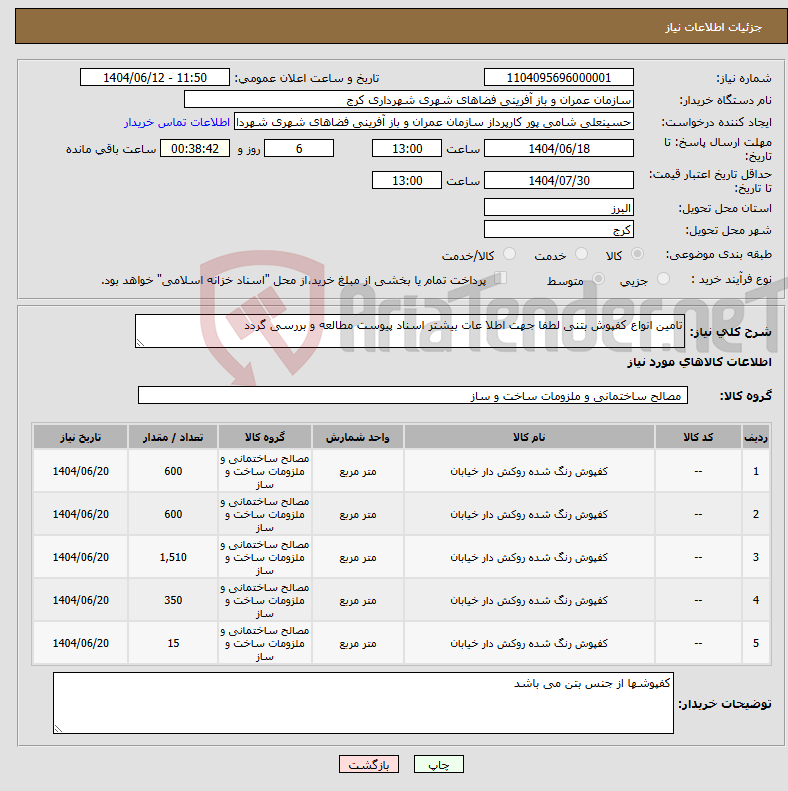The width and height of the screenshot is (788, 791).
Task: Click the response deadline time 13:00 field
Action: [407, 148]
